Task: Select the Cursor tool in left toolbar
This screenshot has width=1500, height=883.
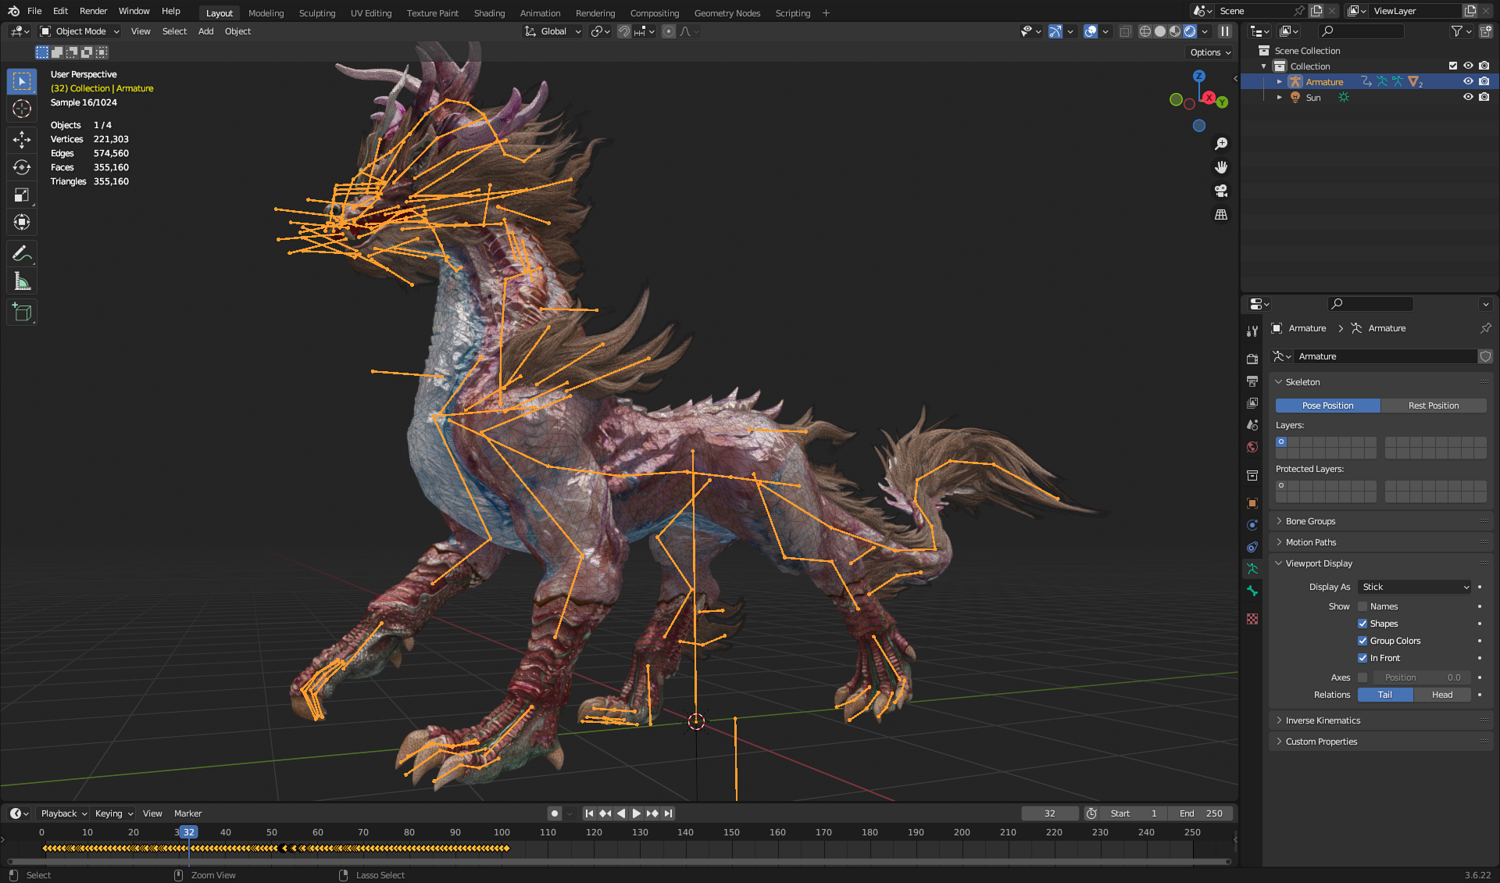Action: [x=21, y=109]
